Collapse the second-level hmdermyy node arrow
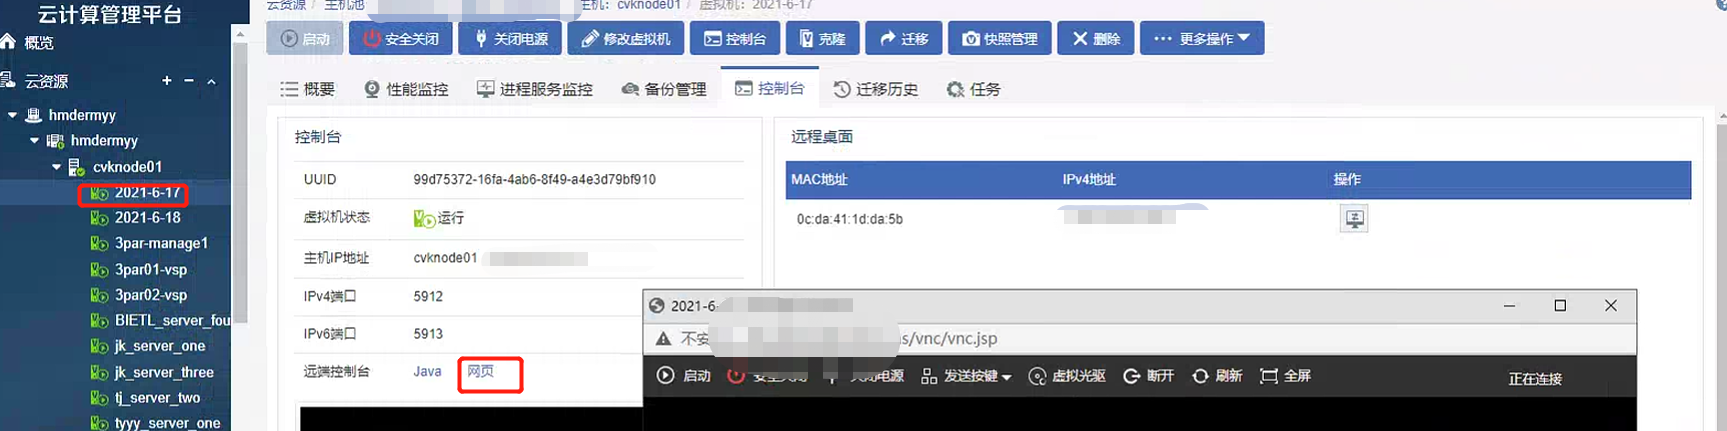 [34, 141]
